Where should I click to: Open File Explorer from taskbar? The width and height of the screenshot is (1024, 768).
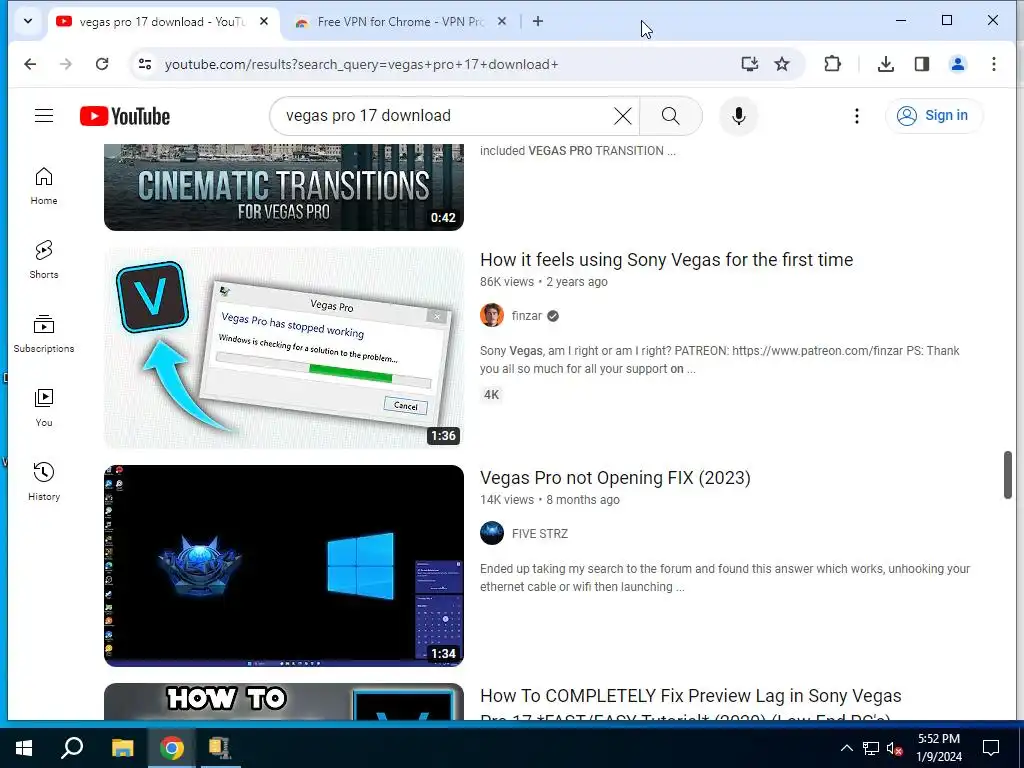[122, 748]
